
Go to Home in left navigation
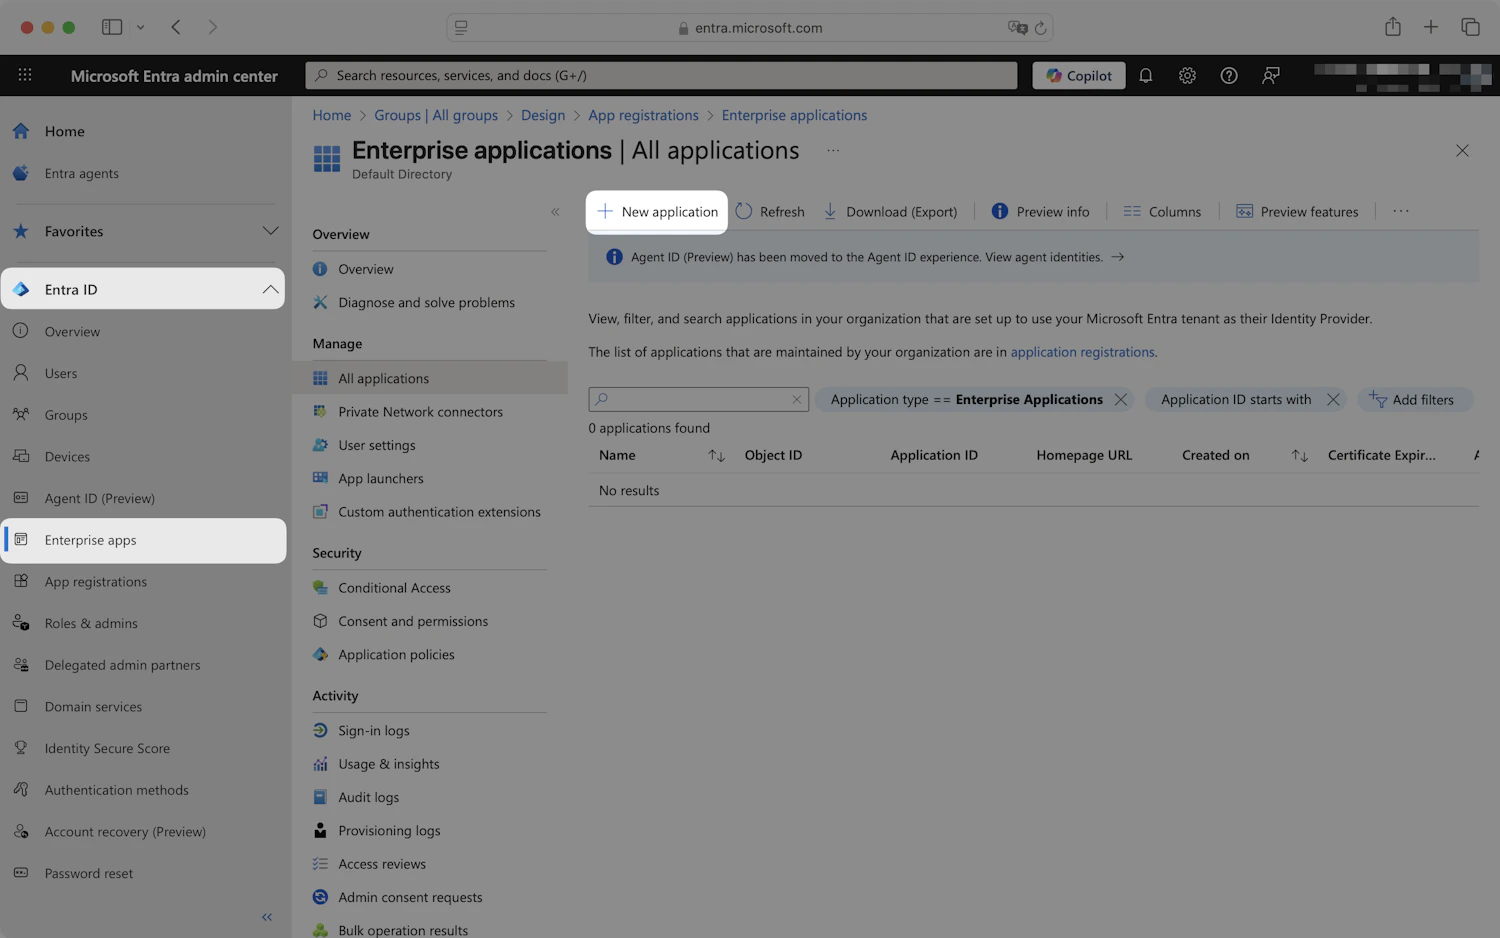click(64, 131)
